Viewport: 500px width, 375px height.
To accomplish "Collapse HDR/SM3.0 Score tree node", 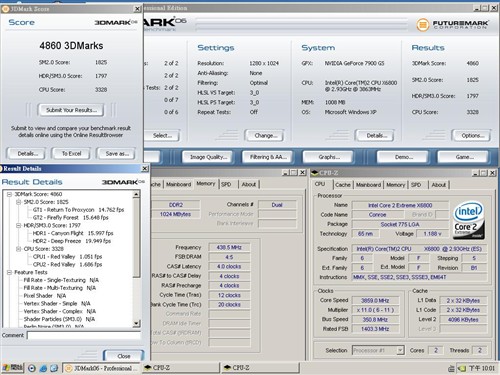I will click(x=19, y=226).
